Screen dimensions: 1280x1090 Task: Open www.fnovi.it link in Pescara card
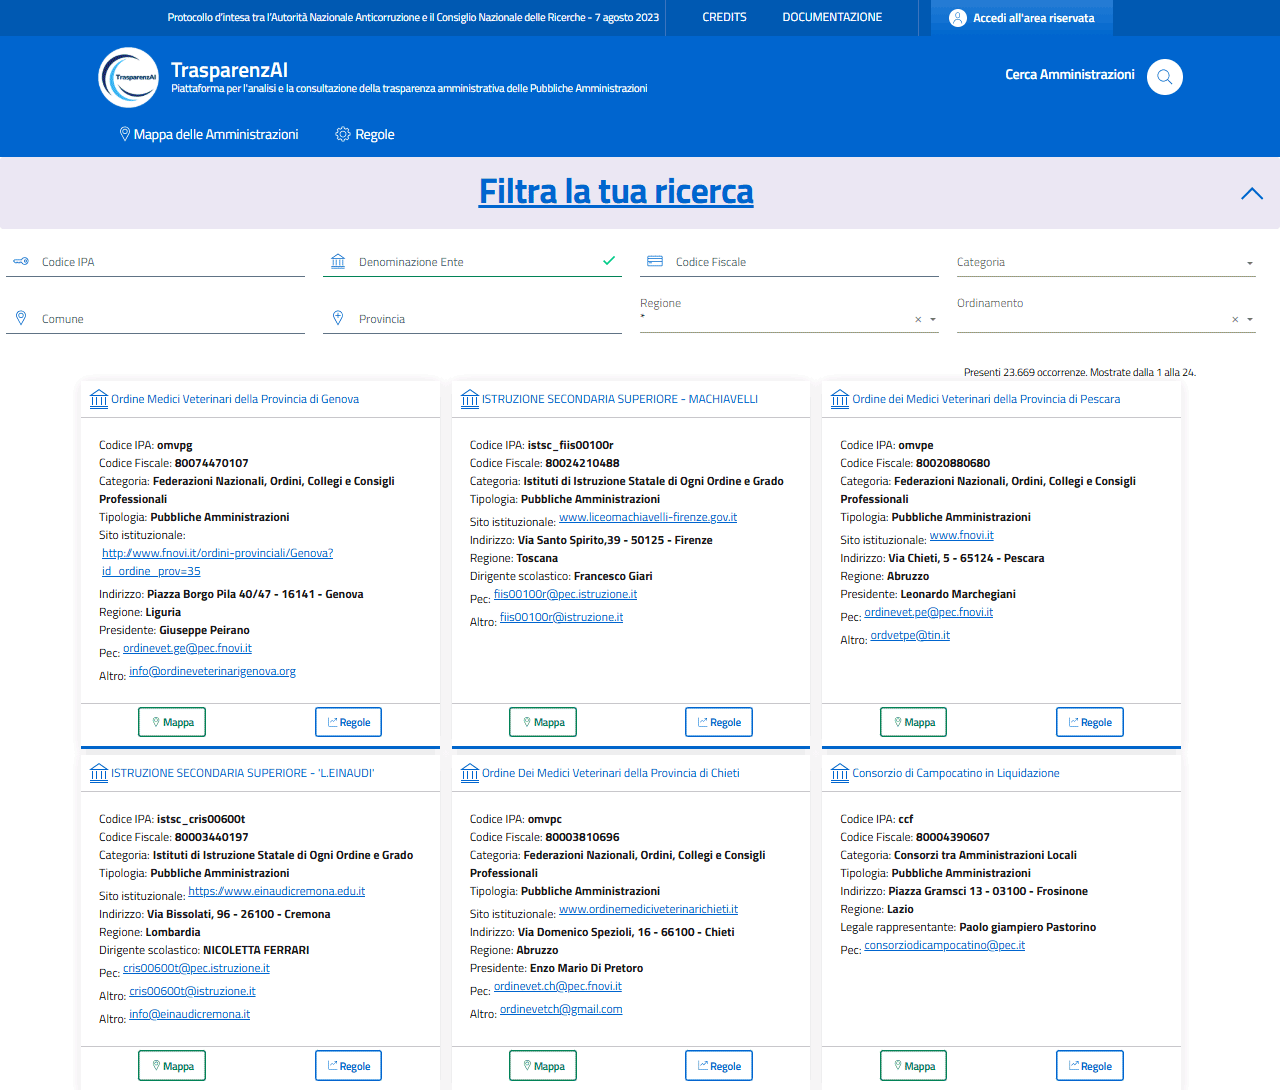pyautogui.click(x=962, y=535)
